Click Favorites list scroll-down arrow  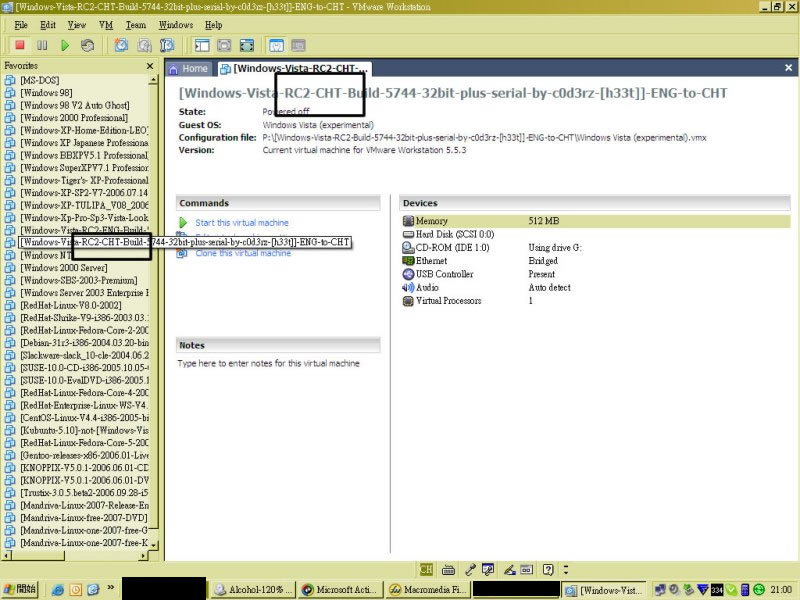[x=153, y=545]
